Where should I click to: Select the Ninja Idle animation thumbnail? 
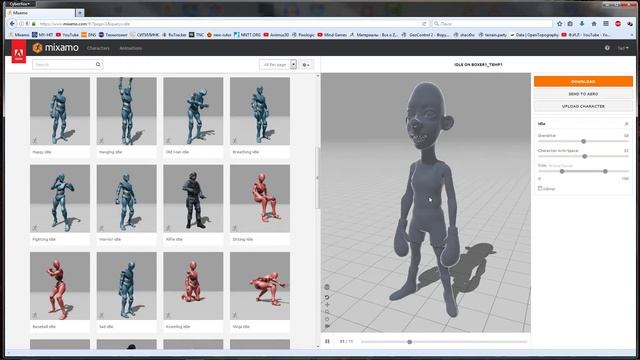(x=260, y=286)
